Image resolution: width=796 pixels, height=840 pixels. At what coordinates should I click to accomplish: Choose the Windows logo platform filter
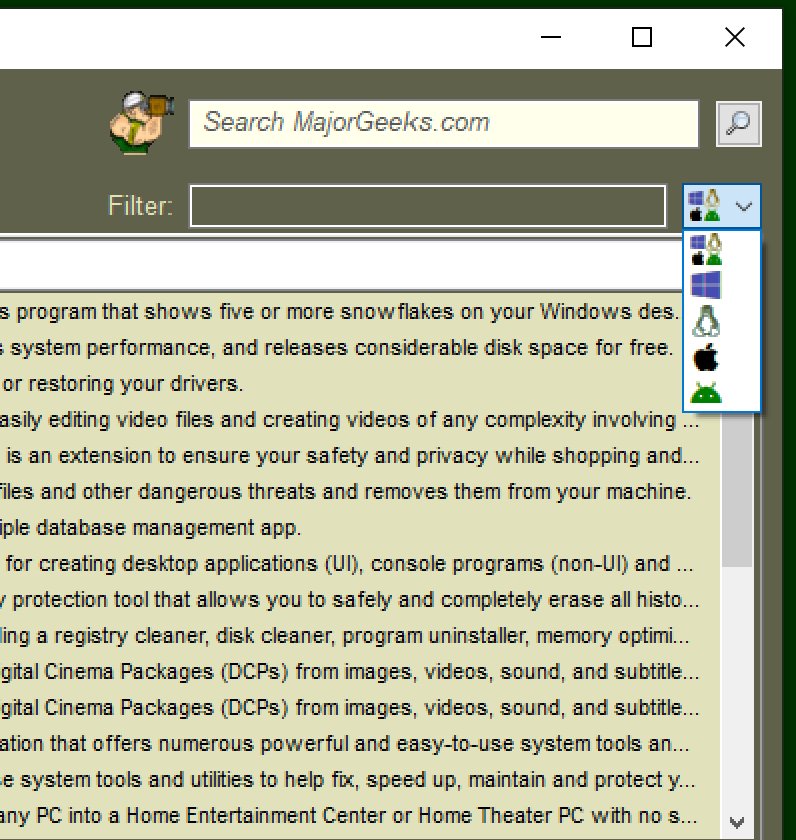coord(706,285)
